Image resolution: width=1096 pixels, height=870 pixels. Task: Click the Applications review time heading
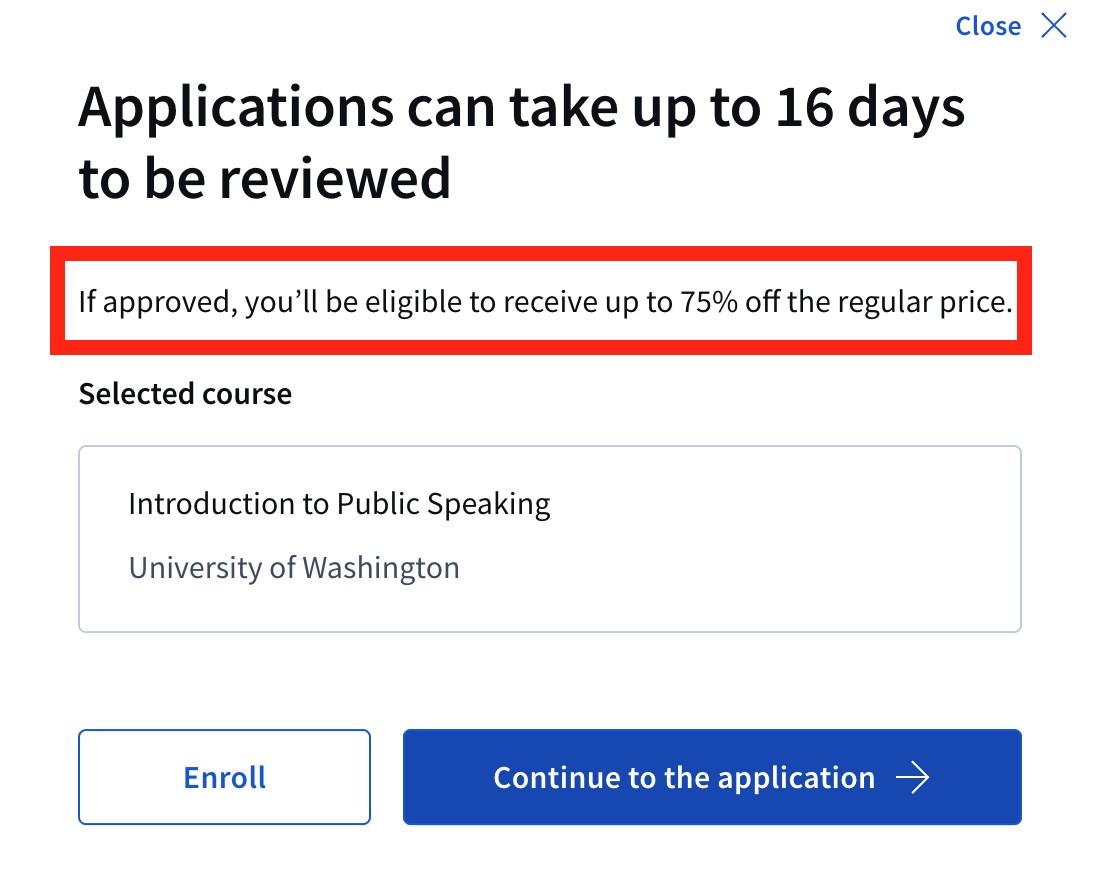pyautogui.click(x=521, y=142)
